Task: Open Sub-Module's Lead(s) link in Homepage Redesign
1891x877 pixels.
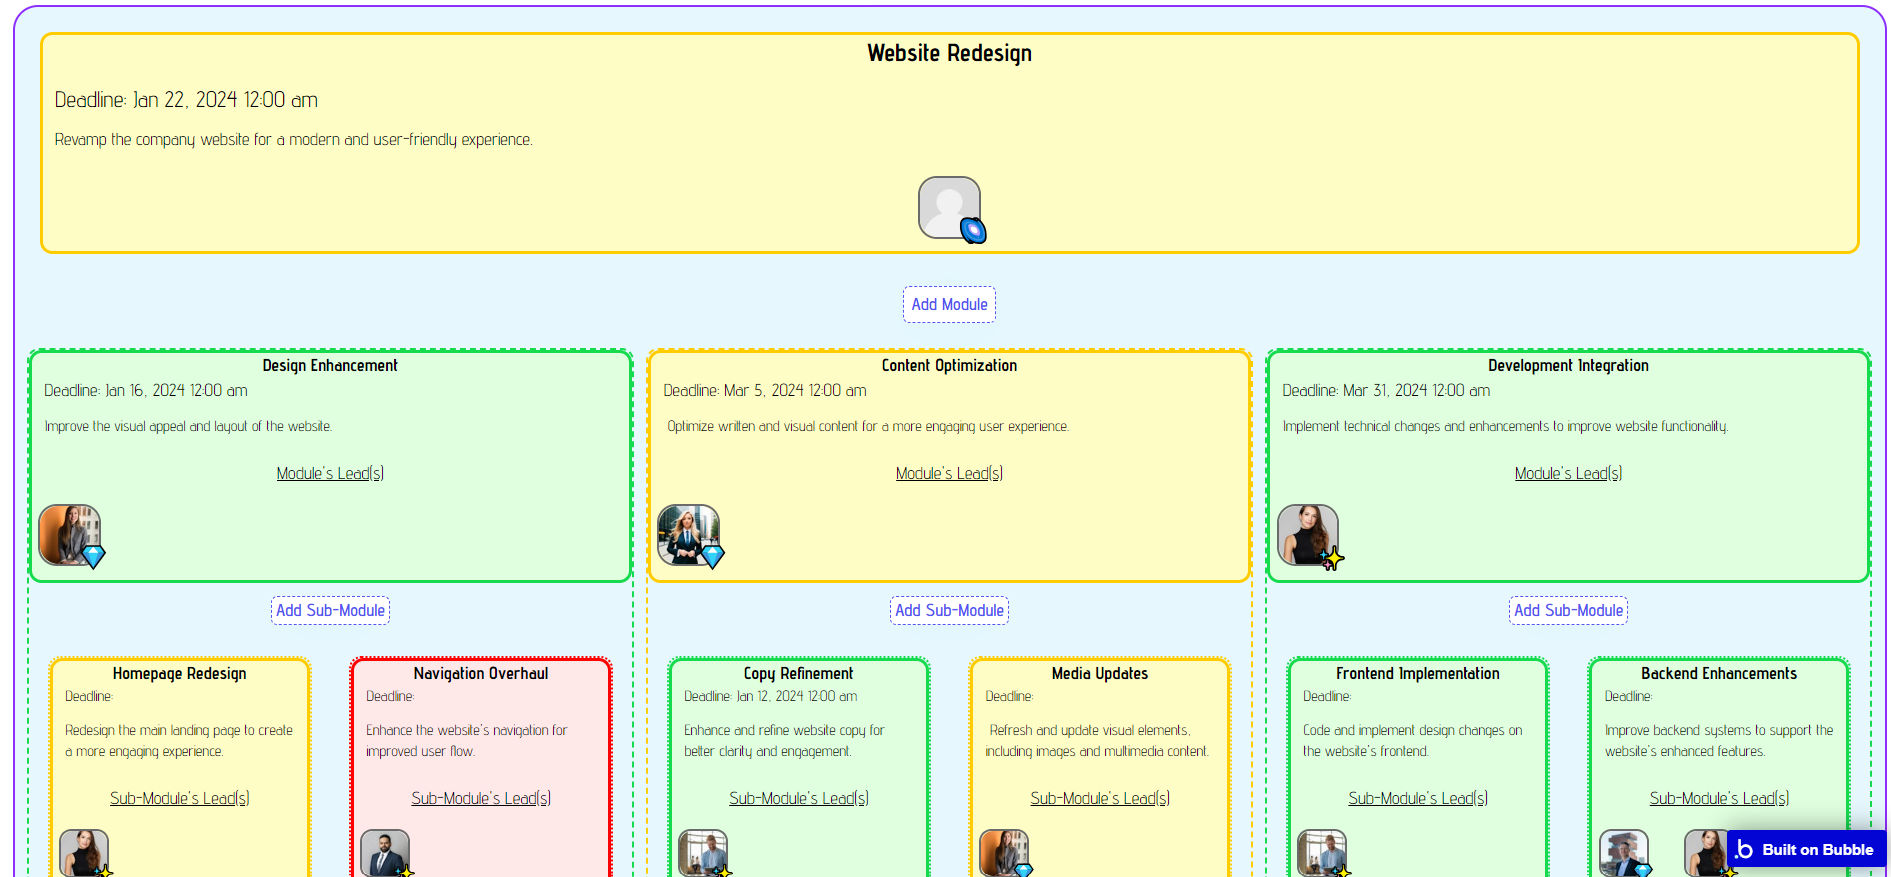Action: click(180, 798)
